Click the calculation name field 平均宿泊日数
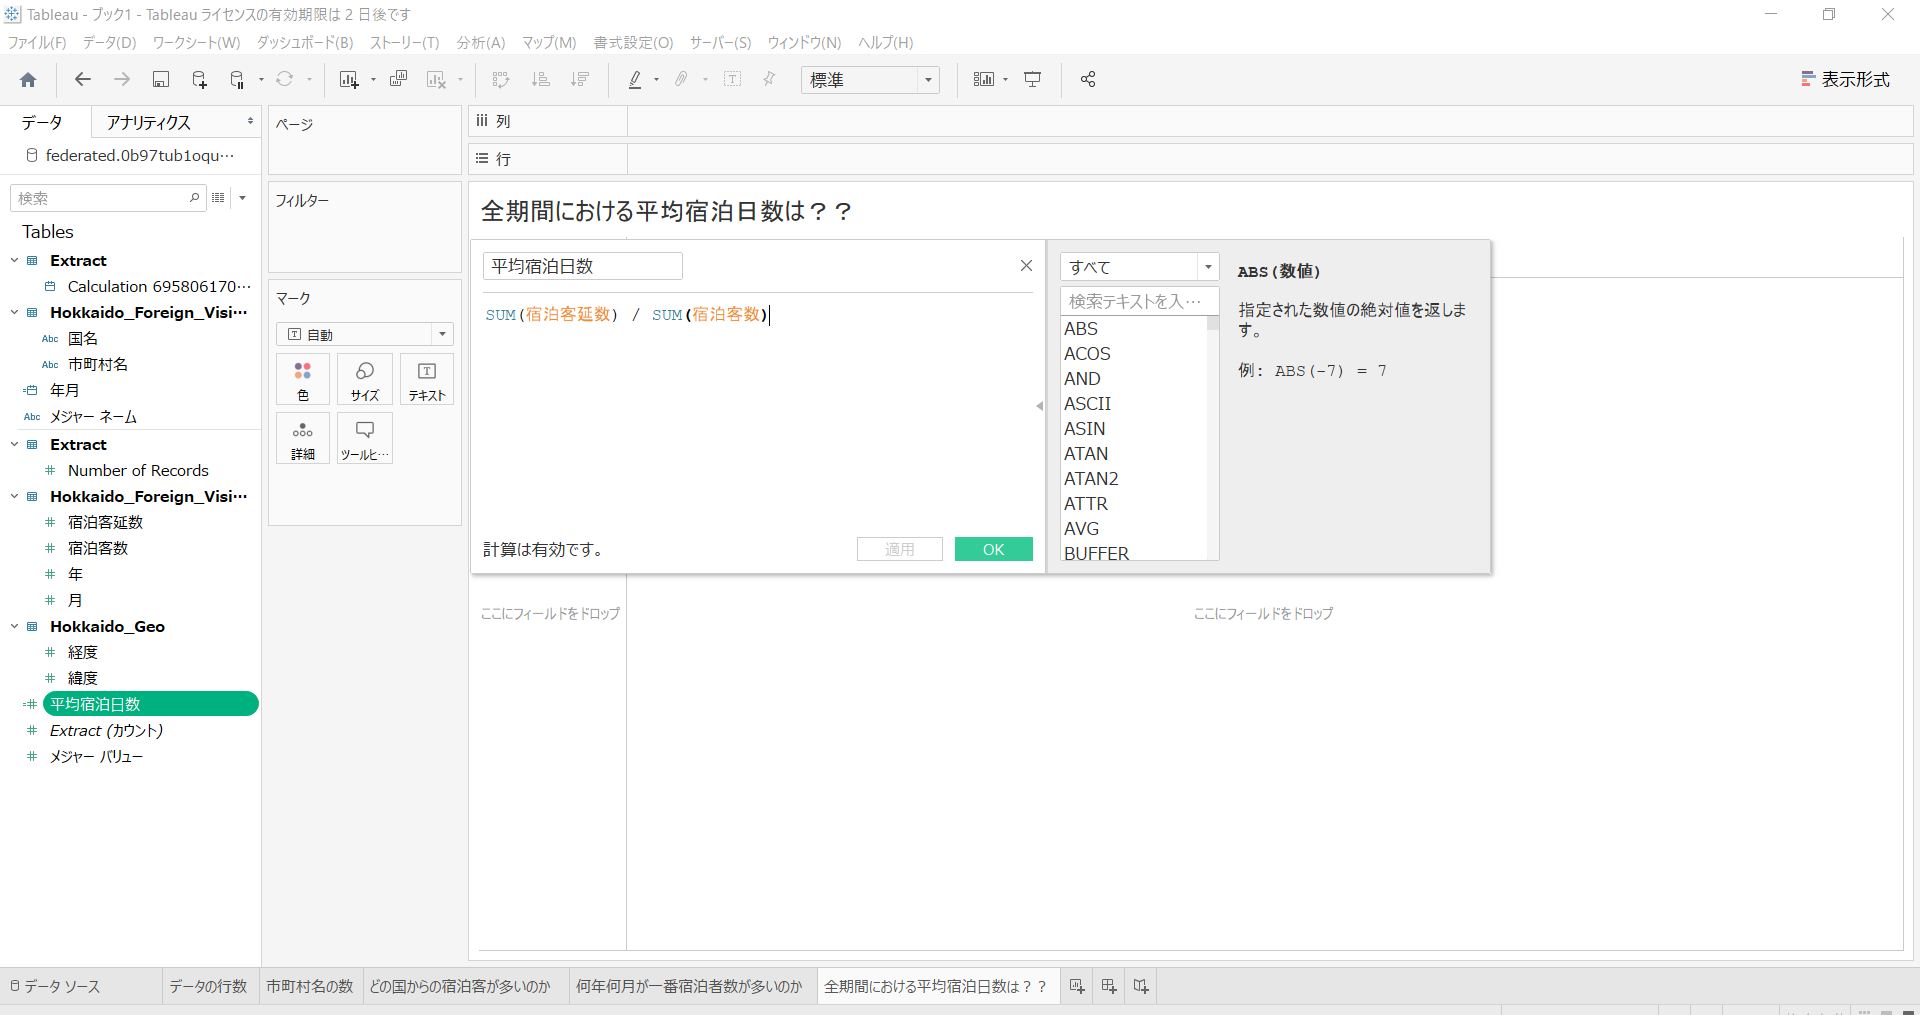The height and width of the screenshot is (1015, 1920). (x=583, y=266)
